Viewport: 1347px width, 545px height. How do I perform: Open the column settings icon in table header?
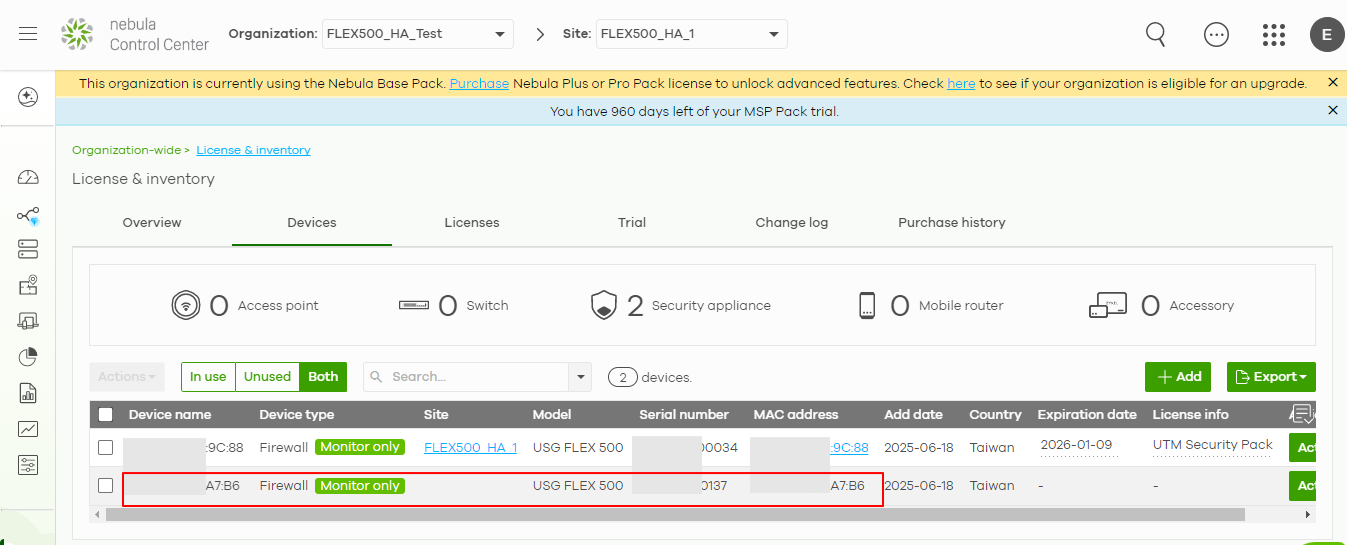[x=1303, y=414]
